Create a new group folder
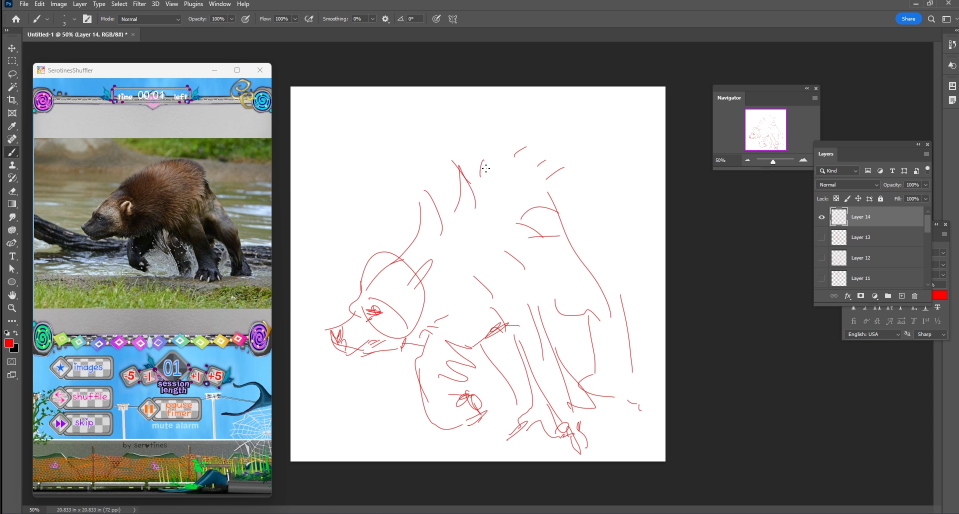Screen dimensions: 959x514 coord(887,296)
